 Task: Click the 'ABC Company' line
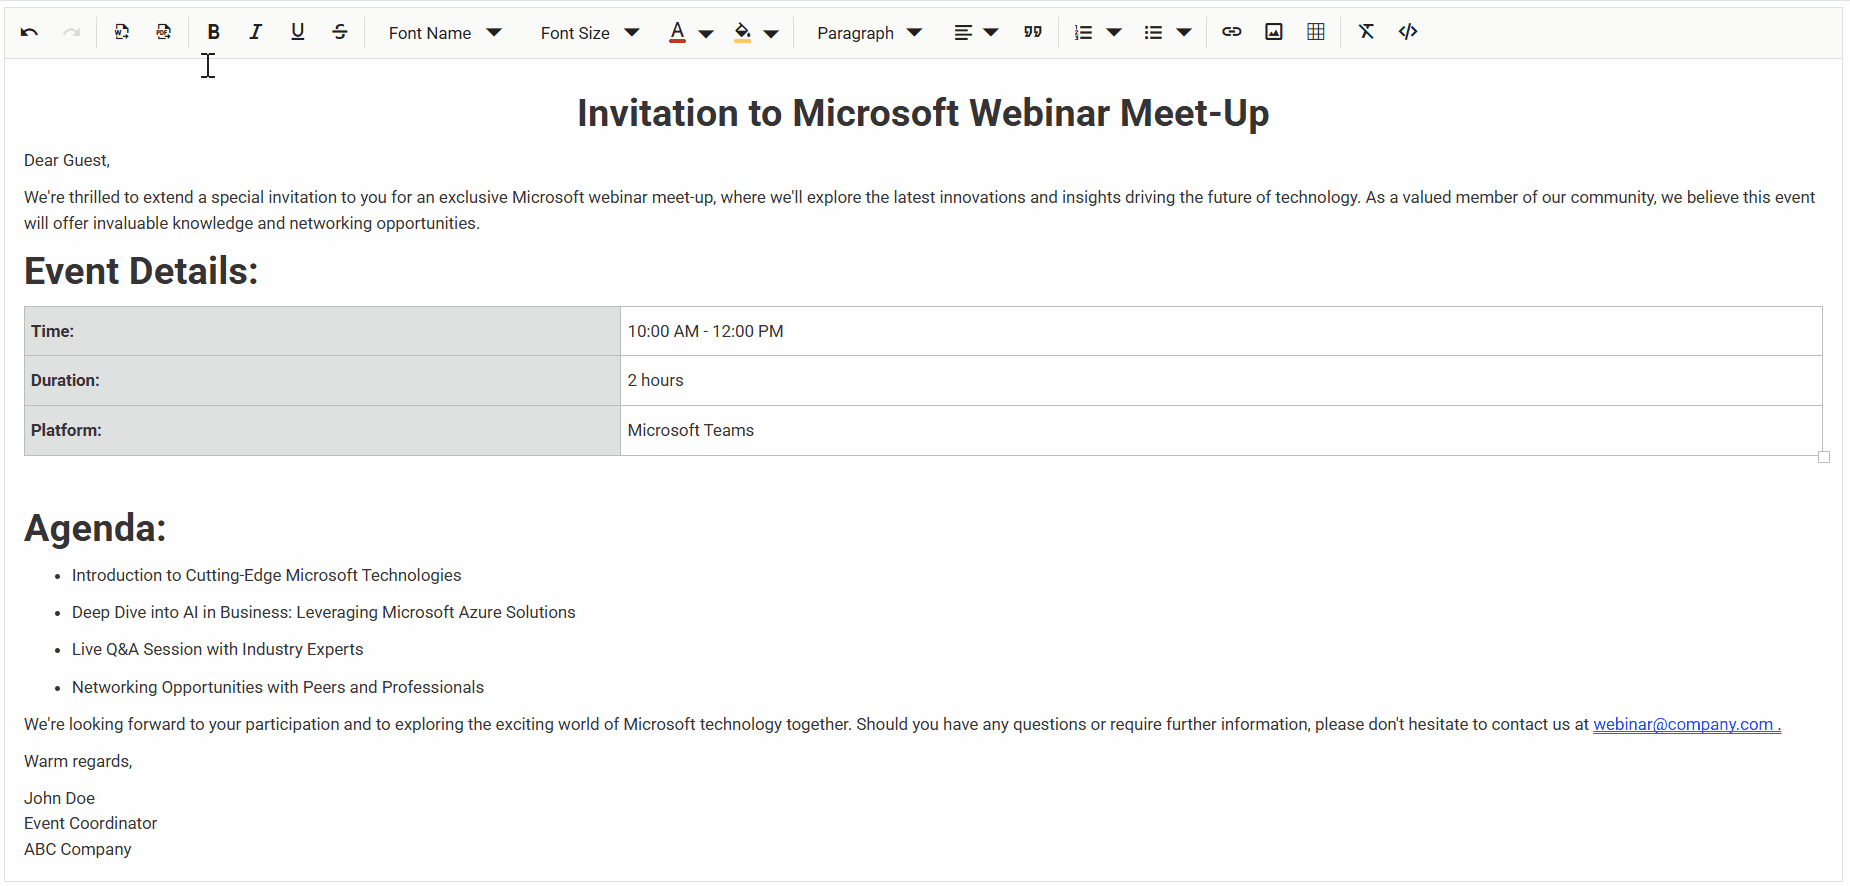coord(78,849)
